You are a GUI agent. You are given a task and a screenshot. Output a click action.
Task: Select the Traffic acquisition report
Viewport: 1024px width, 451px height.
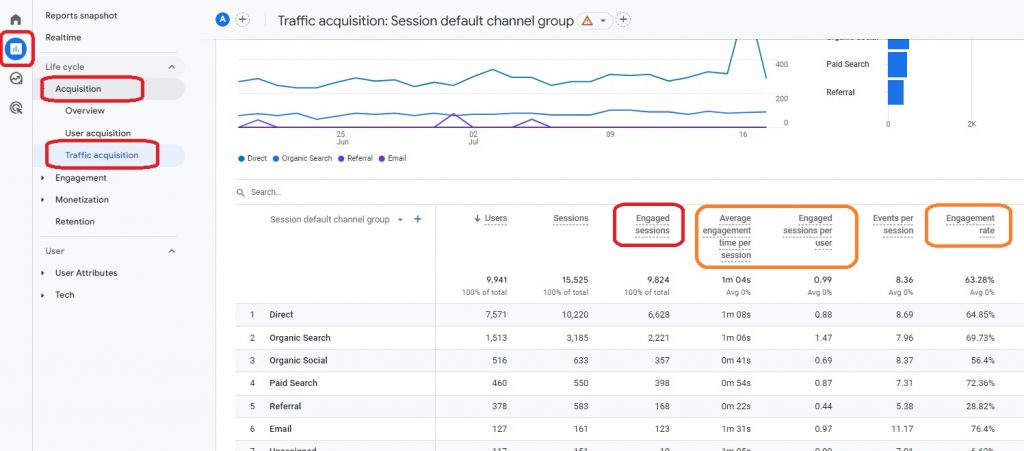pos(102,155)
